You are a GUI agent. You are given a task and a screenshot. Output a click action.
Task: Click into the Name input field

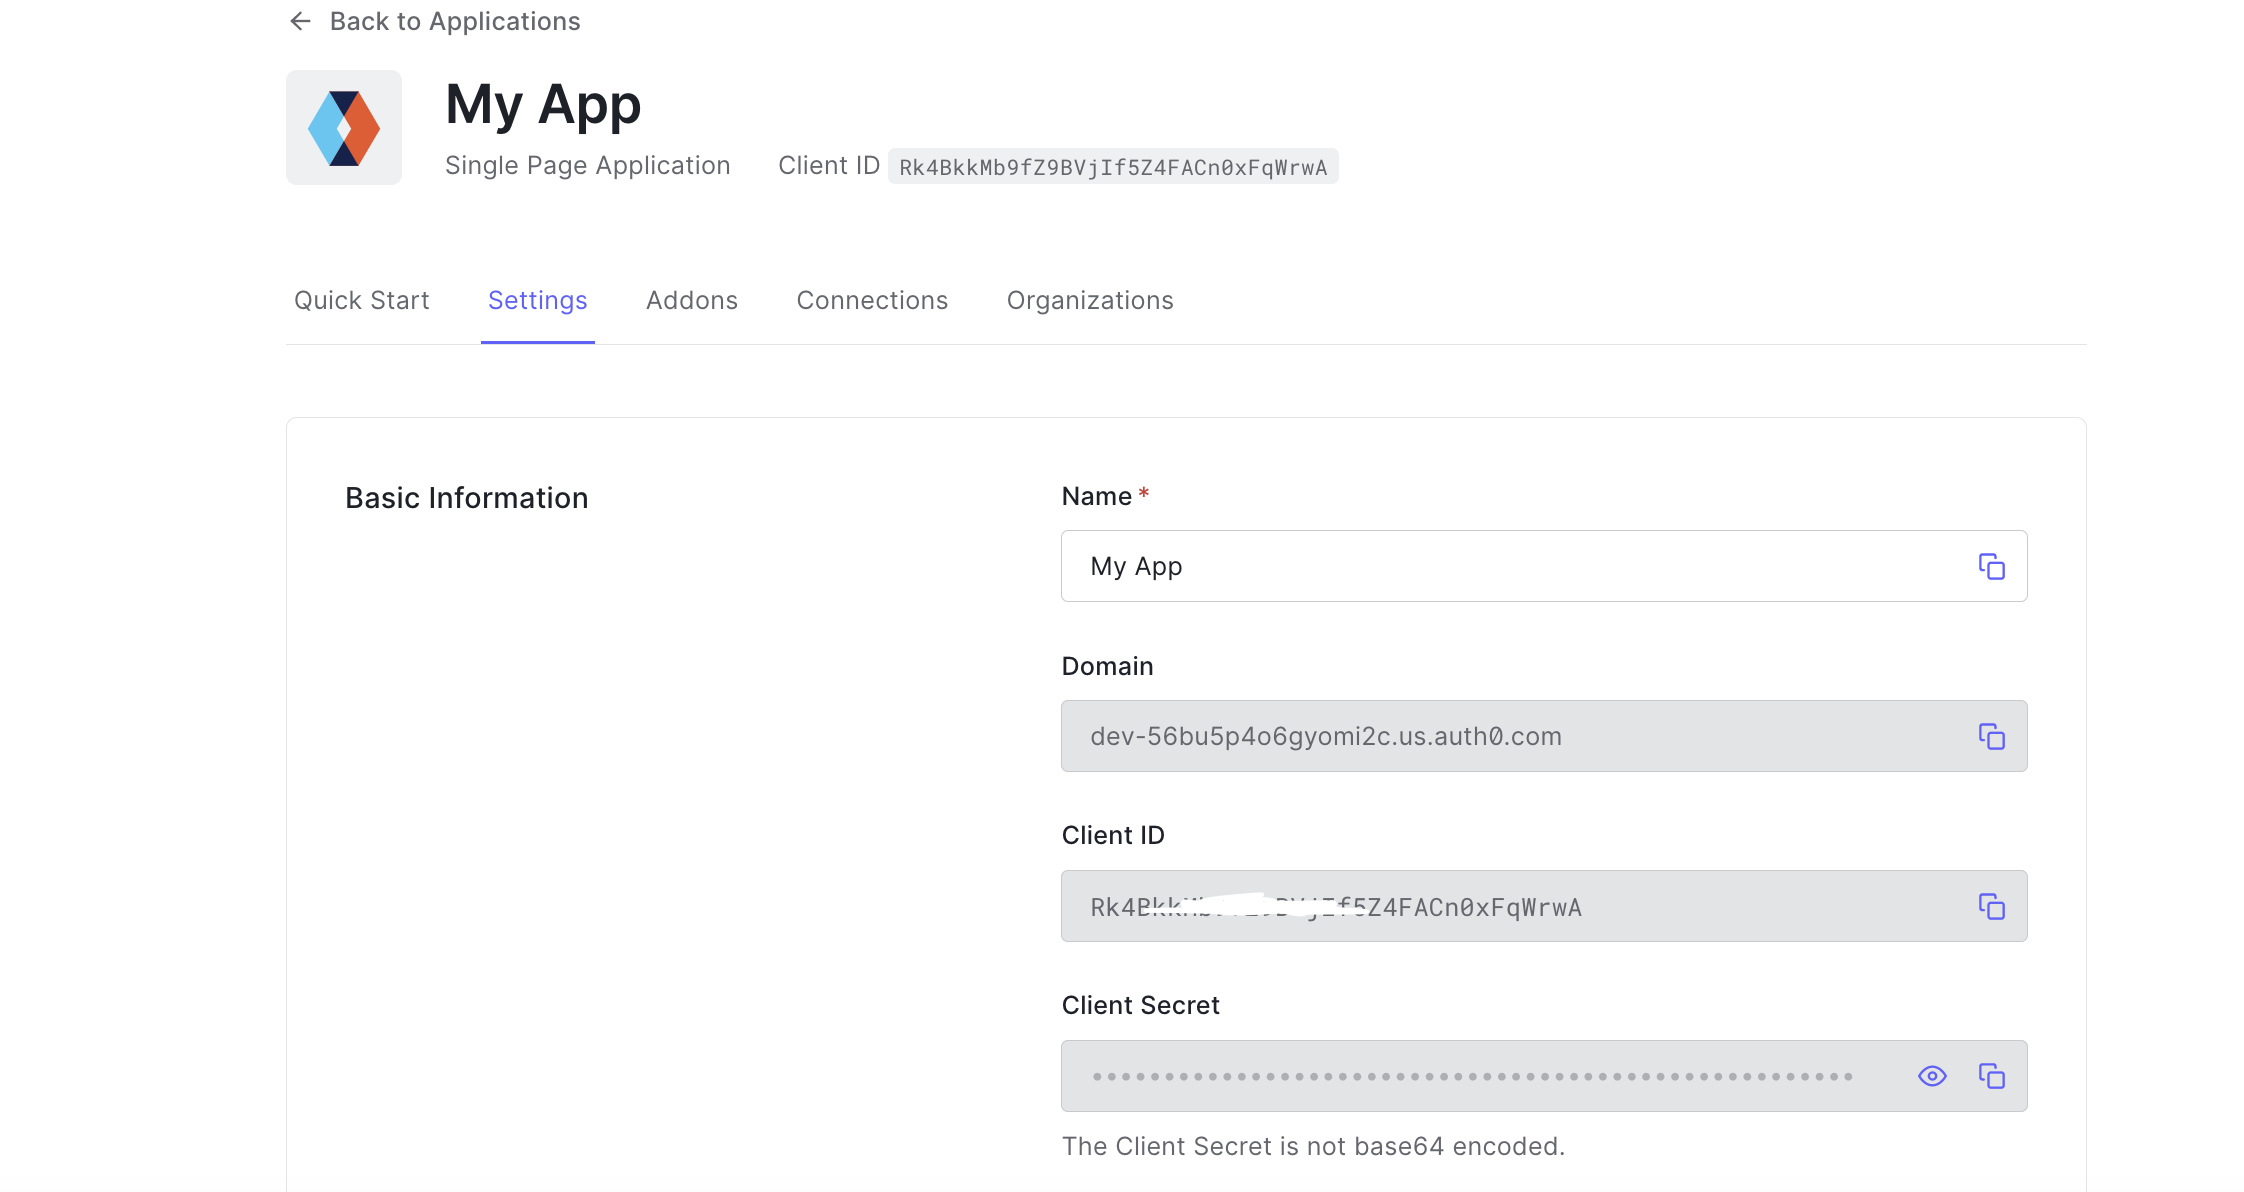(x=1500, y=567)
